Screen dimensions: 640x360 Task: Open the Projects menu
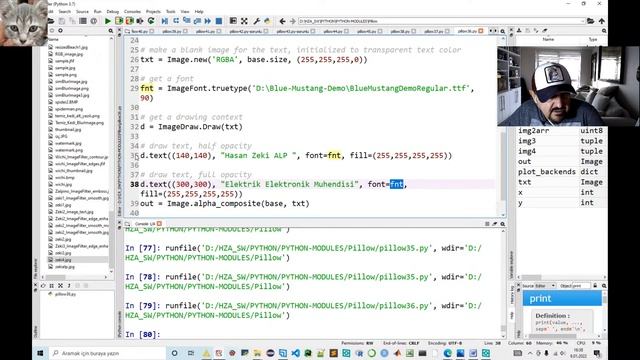(153, 11)
